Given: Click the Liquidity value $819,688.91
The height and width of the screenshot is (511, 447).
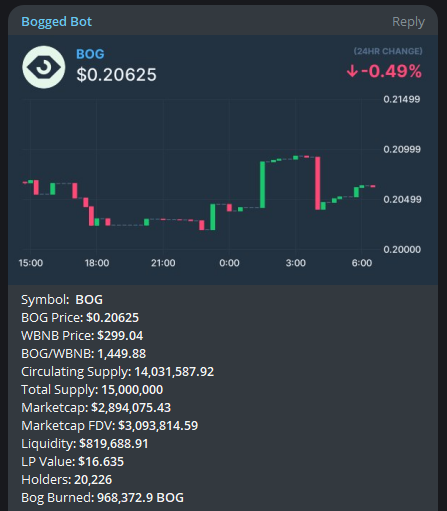Looking at the screenshot, I should point(114,444).
